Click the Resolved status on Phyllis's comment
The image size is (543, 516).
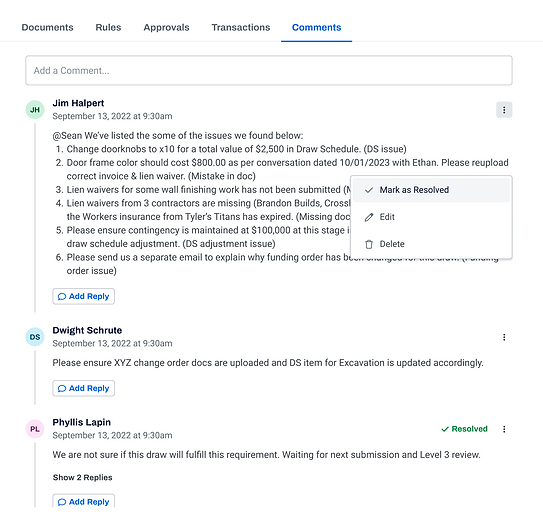point(464,429)
